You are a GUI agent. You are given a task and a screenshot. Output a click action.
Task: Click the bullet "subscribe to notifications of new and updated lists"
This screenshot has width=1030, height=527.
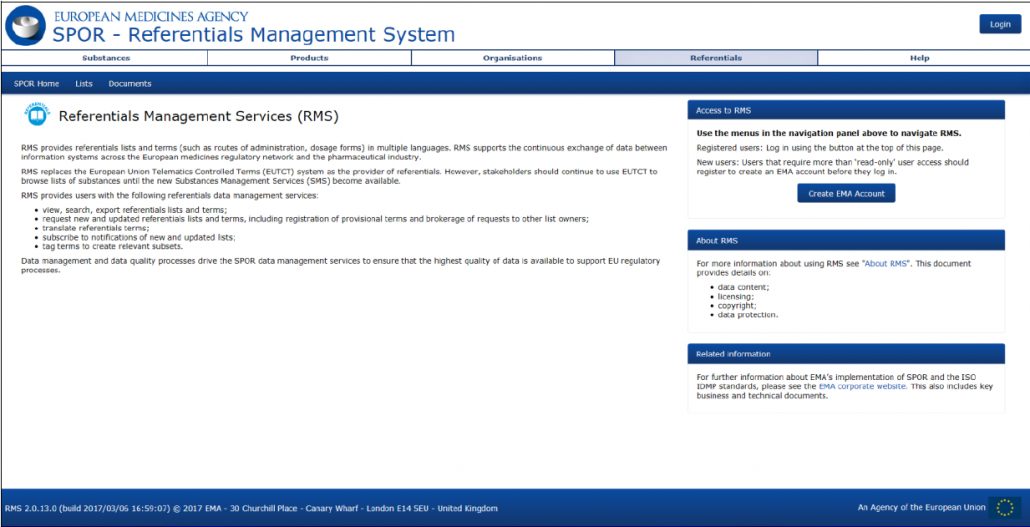click(x=139, y=237)
